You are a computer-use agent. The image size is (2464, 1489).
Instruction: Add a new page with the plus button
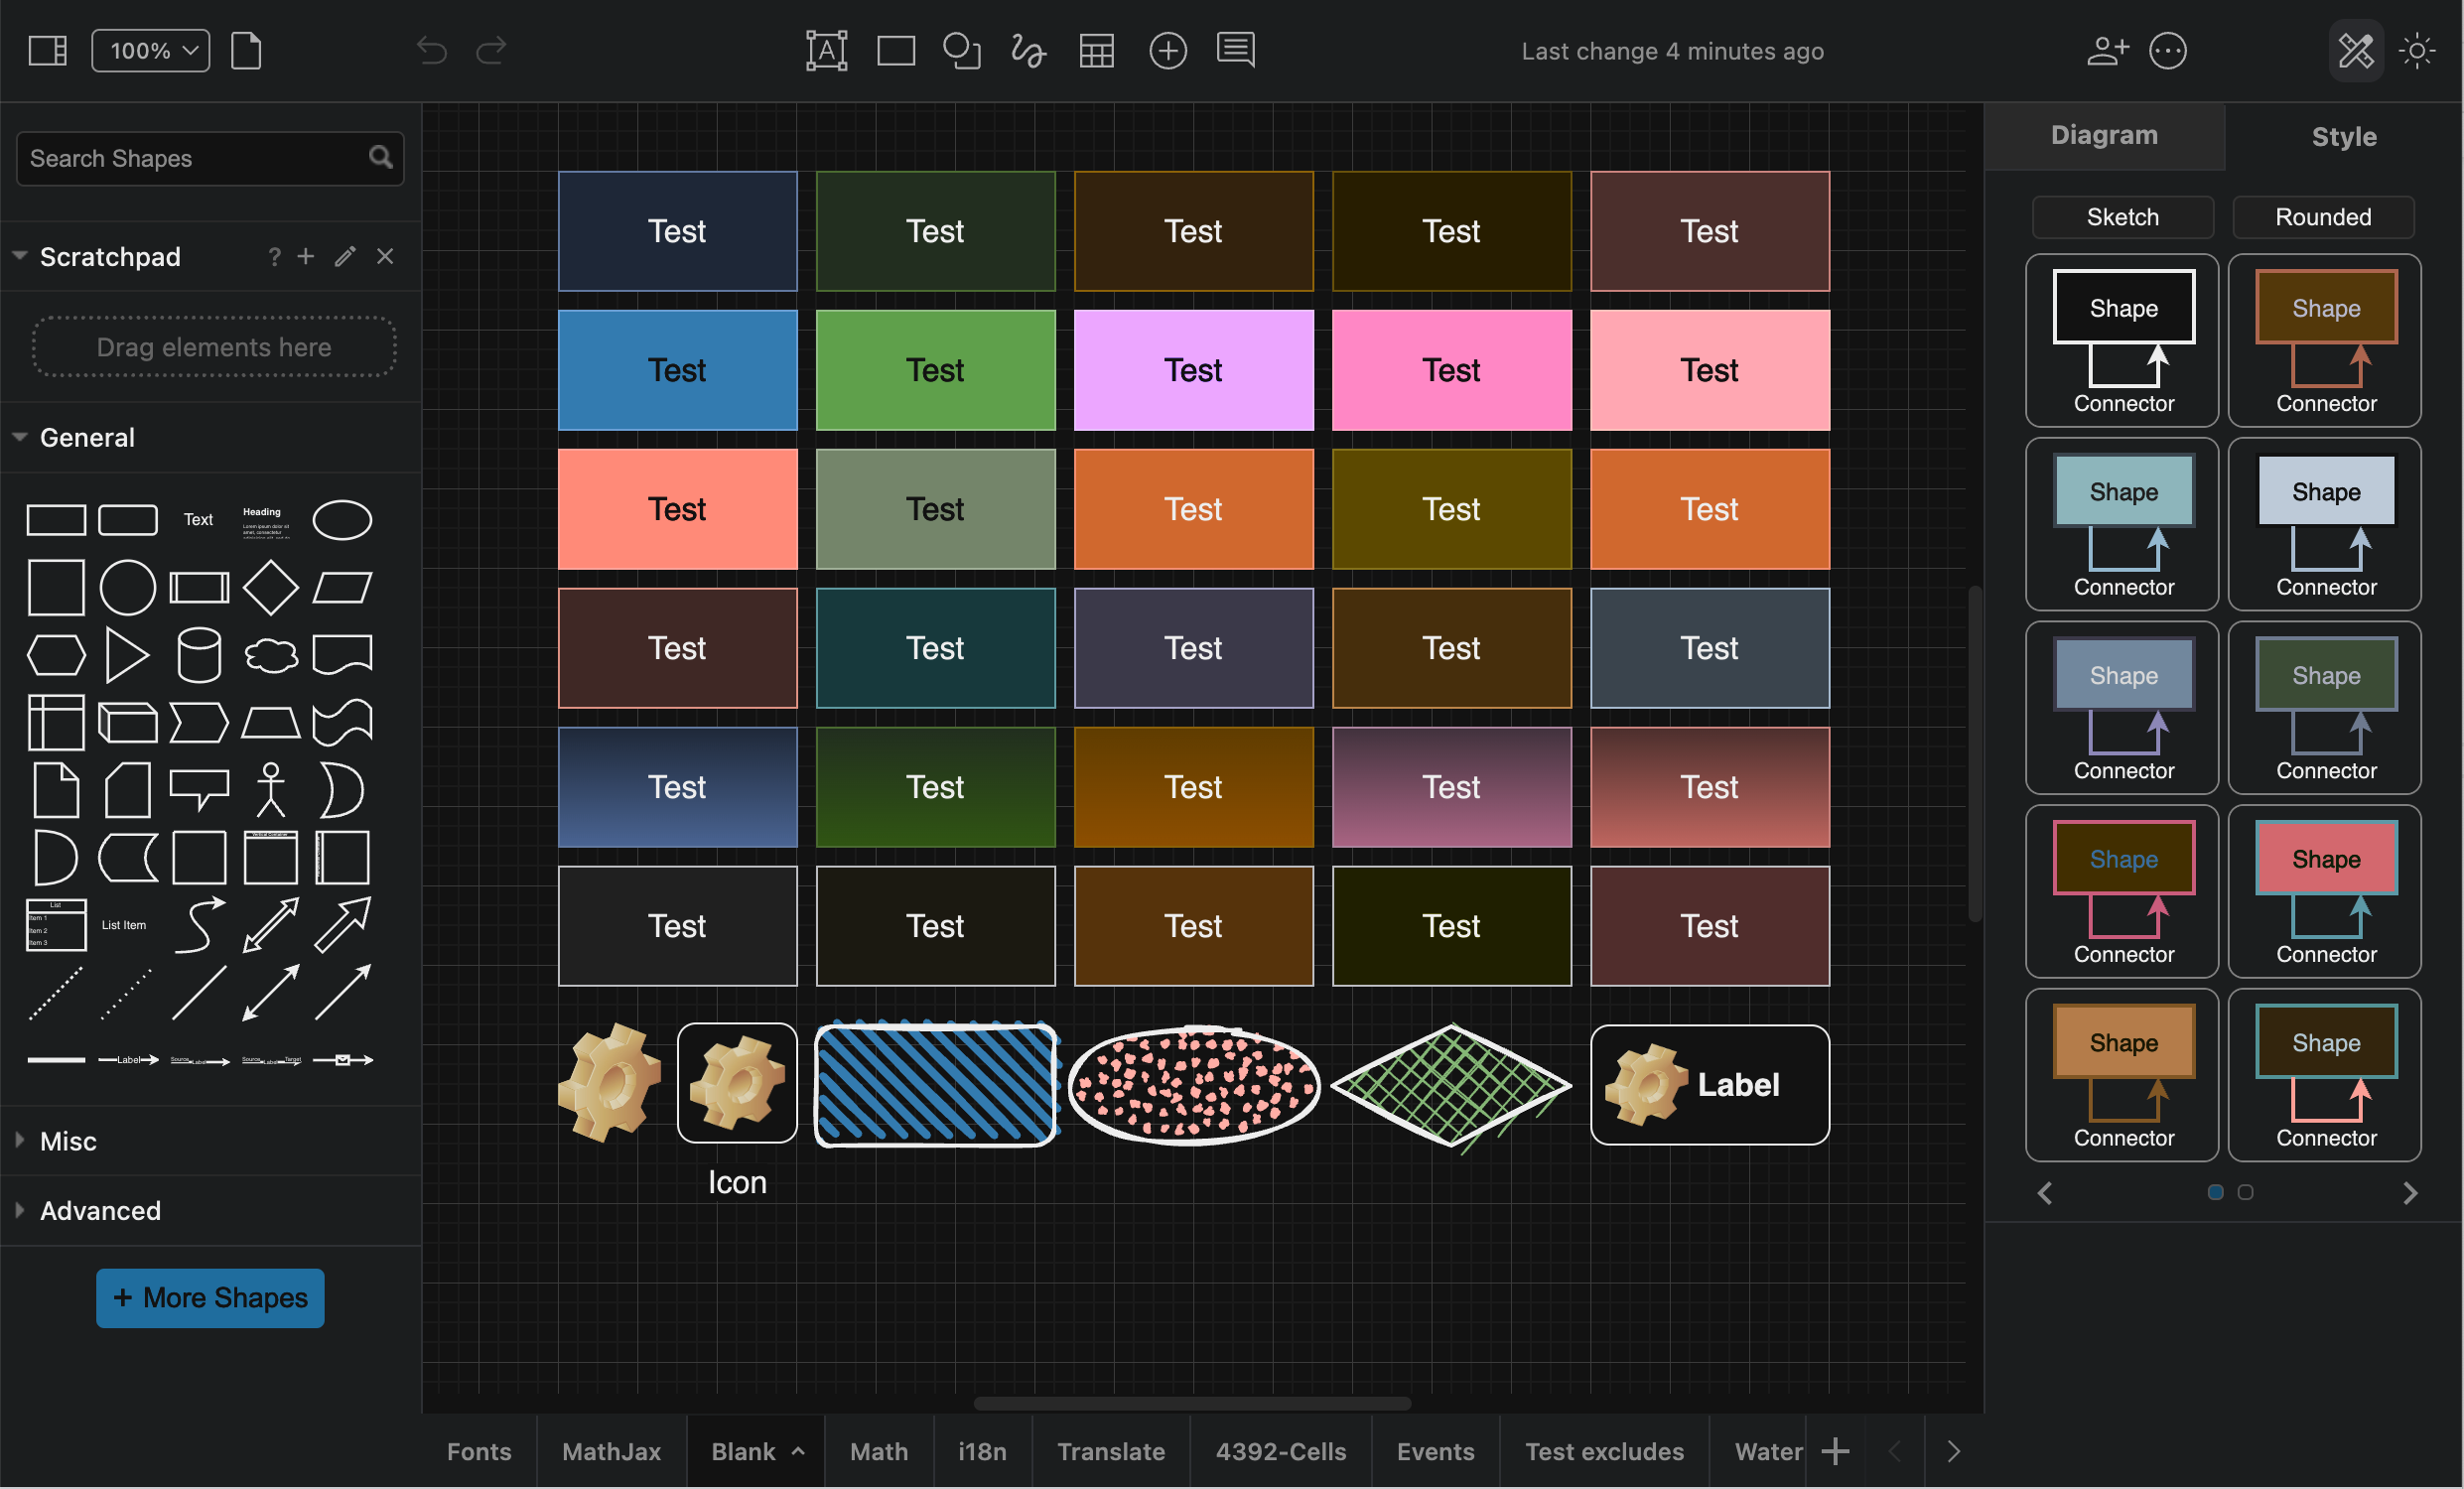pyautogui.click(x=1836, y=1452)
